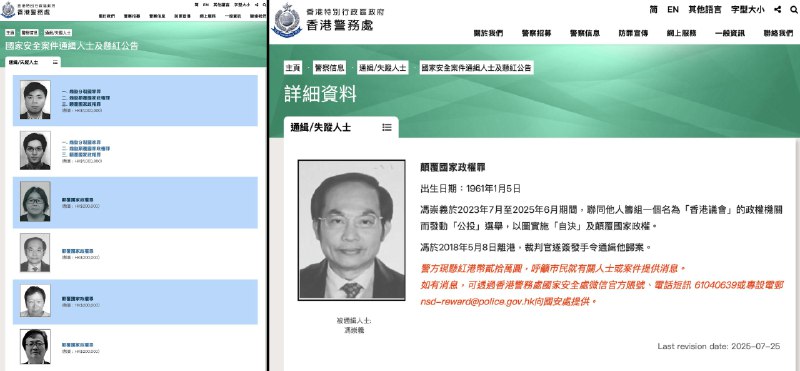Image resolution: width=800 pixels, height=371 pixels.
Task: Click 國家安全案件通緝人士及懸紅公告 breadcrumb, right page
Action: [x=477, y=68]
